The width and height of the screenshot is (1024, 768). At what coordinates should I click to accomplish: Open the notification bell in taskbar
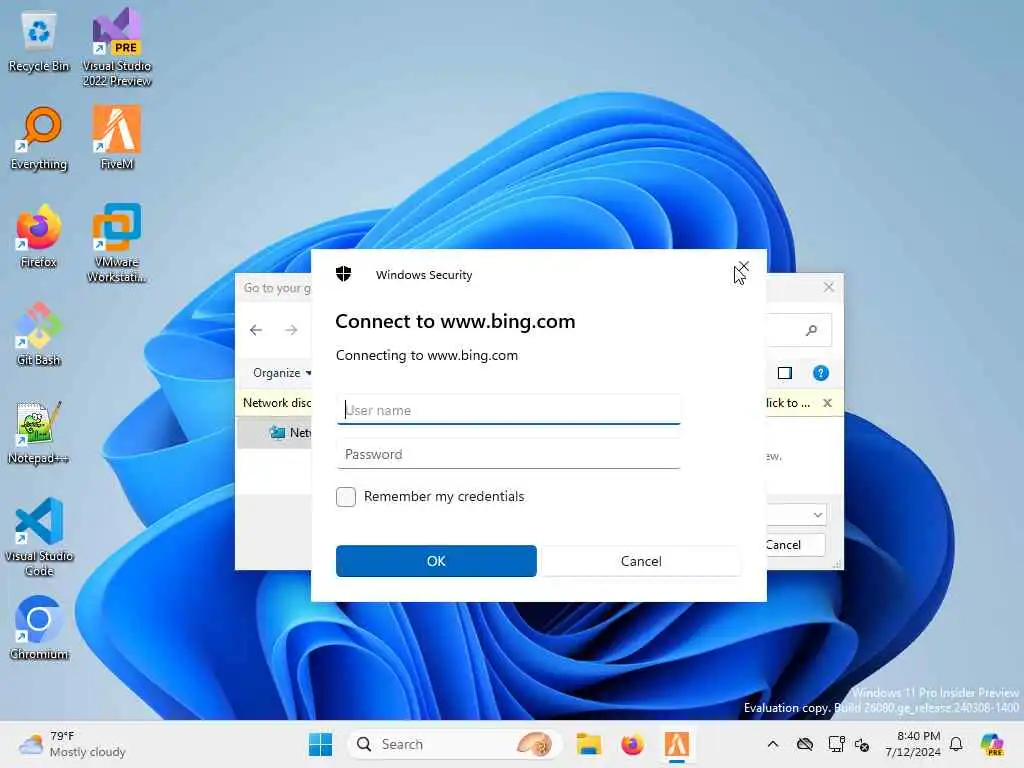(x=956, y=744)
